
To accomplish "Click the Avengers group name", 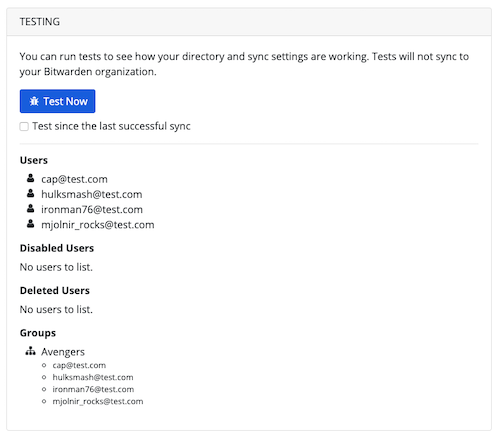I will (63, 352).
